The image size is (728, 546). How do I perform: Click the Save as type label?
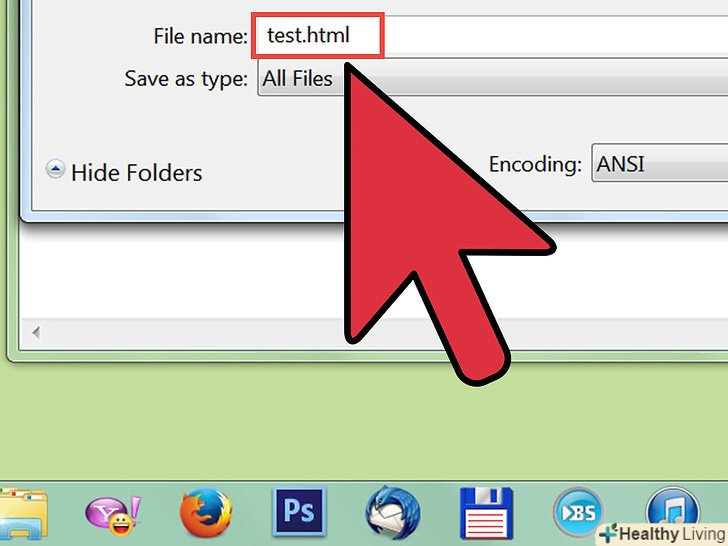[x=186, y=78]
